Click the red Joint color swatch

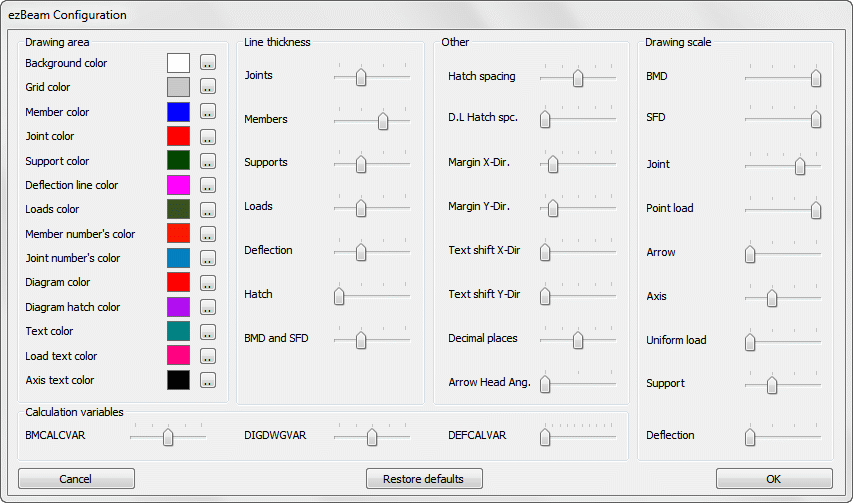tap(178, 136)
